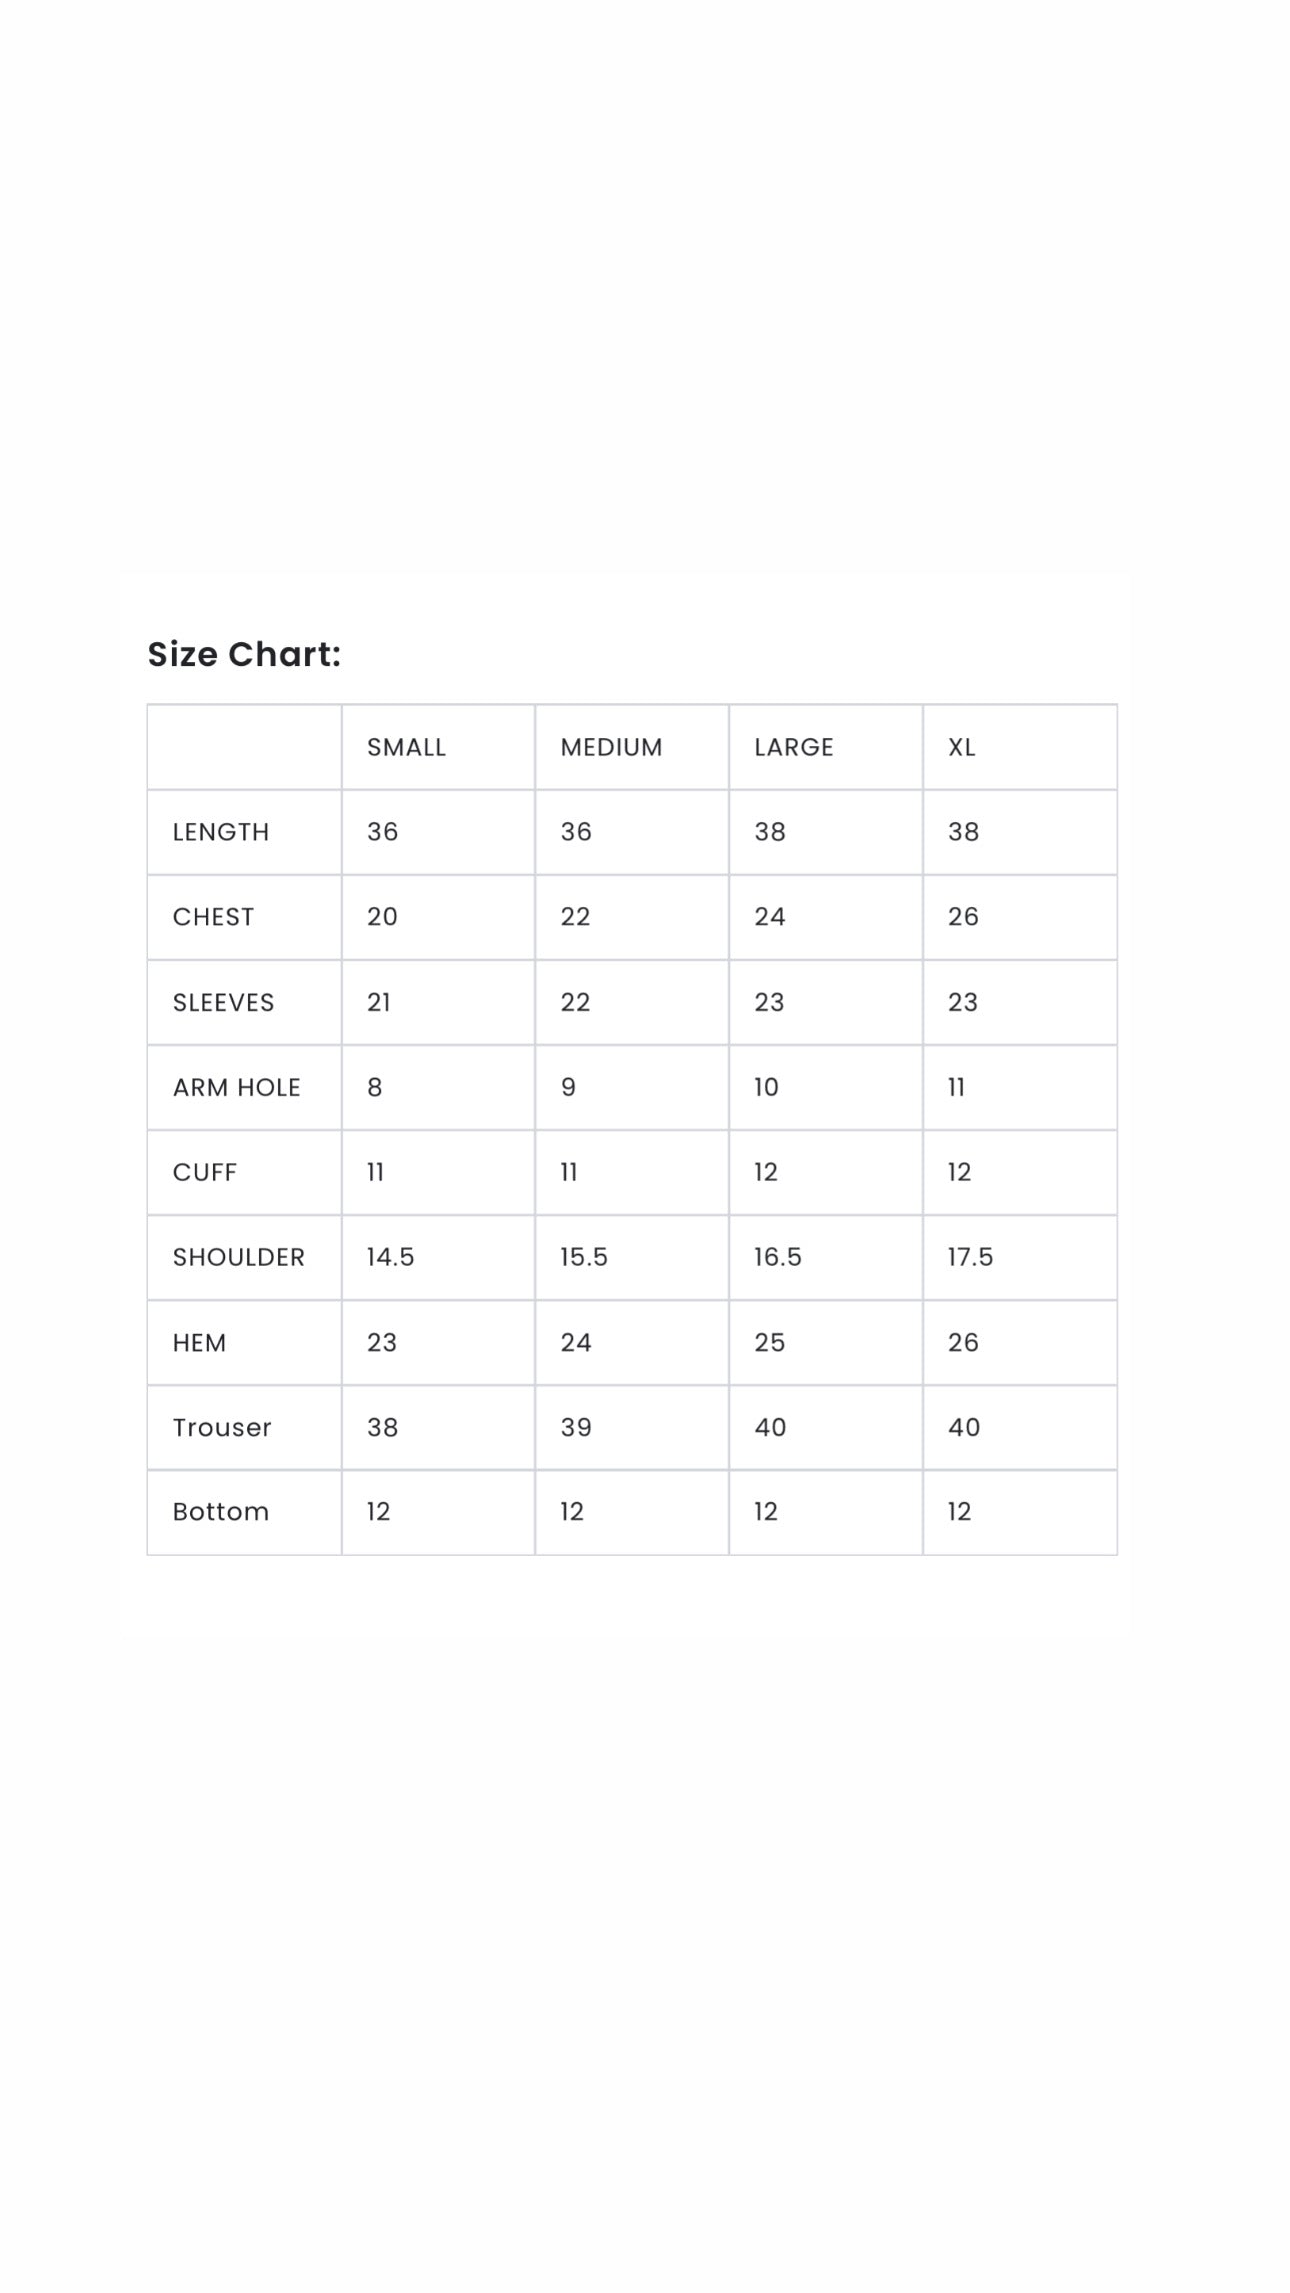Image resolution: width=1290 pixels, height=2293 pixels.
Task: Click the Trouser row label
Action: pos(221,1427)
